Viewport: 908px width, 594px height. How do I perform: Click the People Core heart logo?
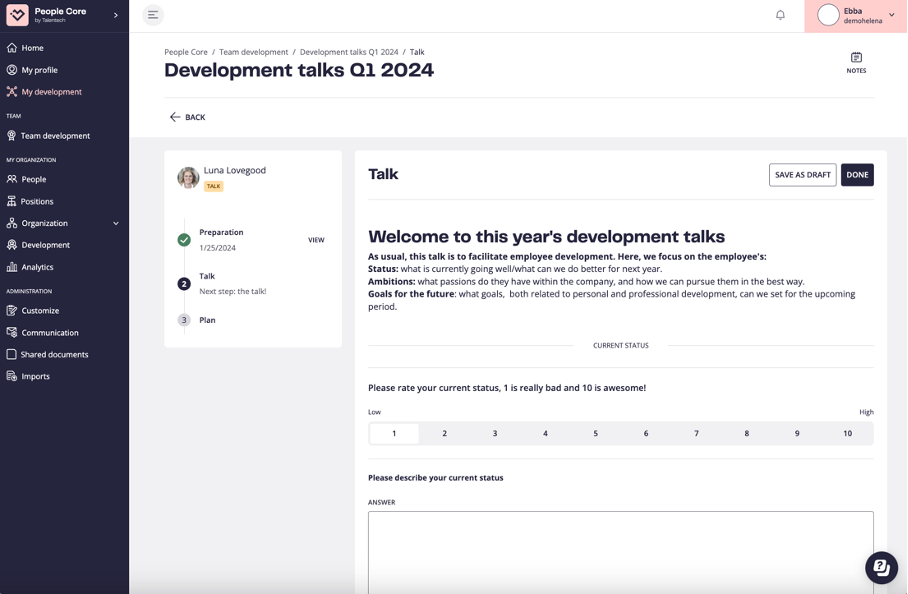[17, 15]
